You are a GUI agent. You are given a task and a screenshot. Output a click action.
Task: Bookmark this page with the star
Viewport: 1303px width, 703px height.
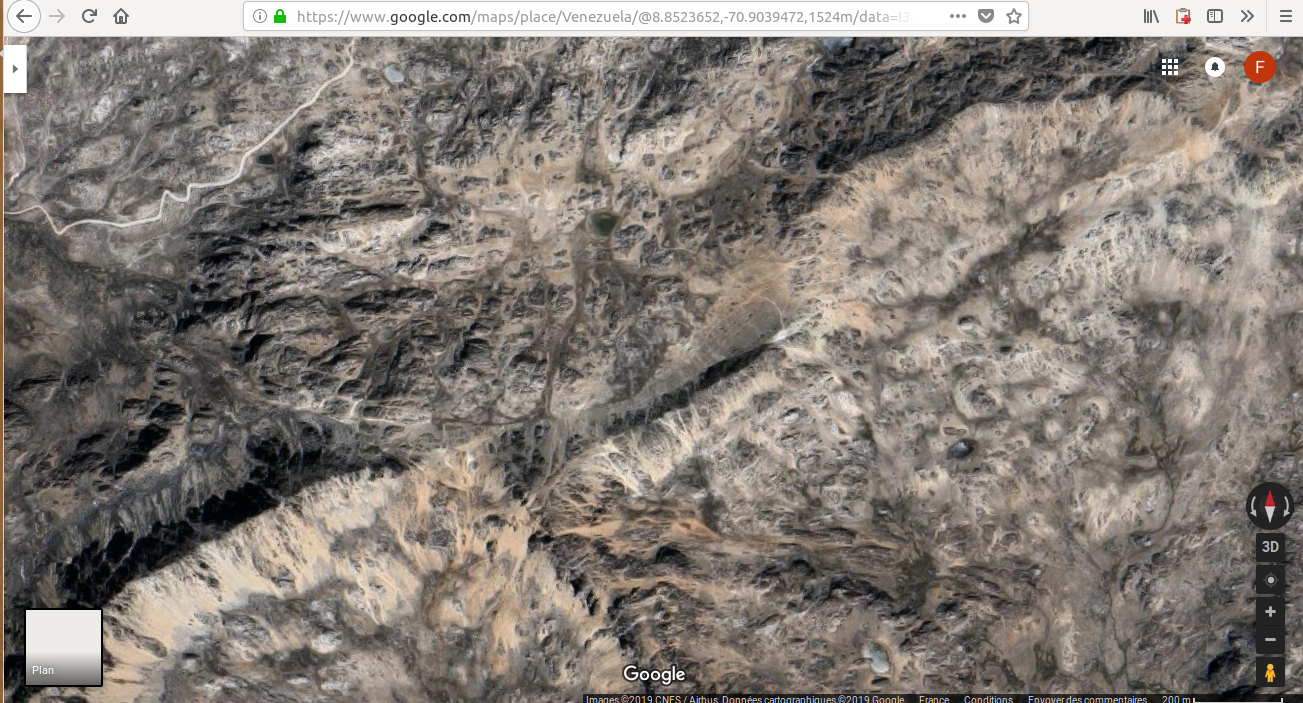tap(1014, 16)
